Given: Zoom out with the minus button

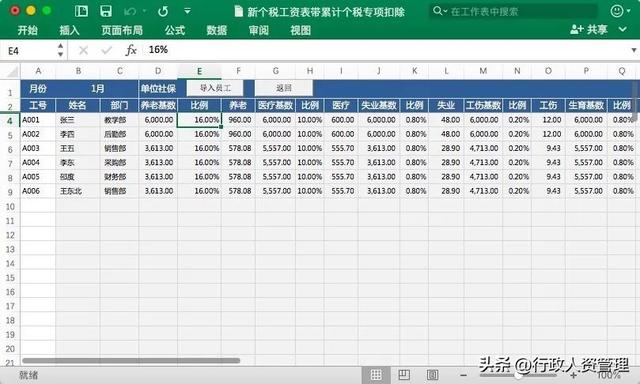Looking at the screenshot, I should (463, 375).
